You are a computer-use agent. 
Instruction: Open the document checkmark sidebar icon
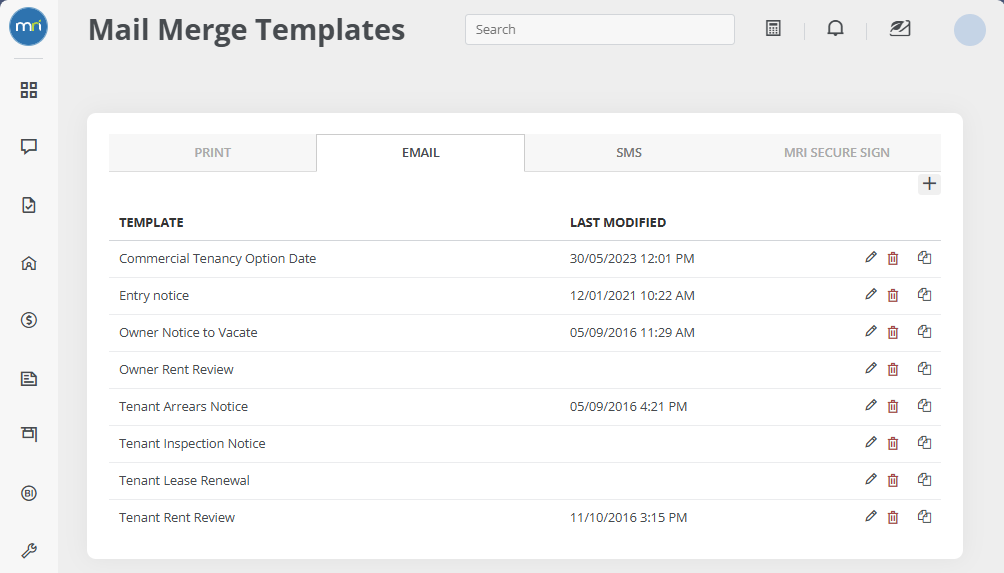[29, 205]
